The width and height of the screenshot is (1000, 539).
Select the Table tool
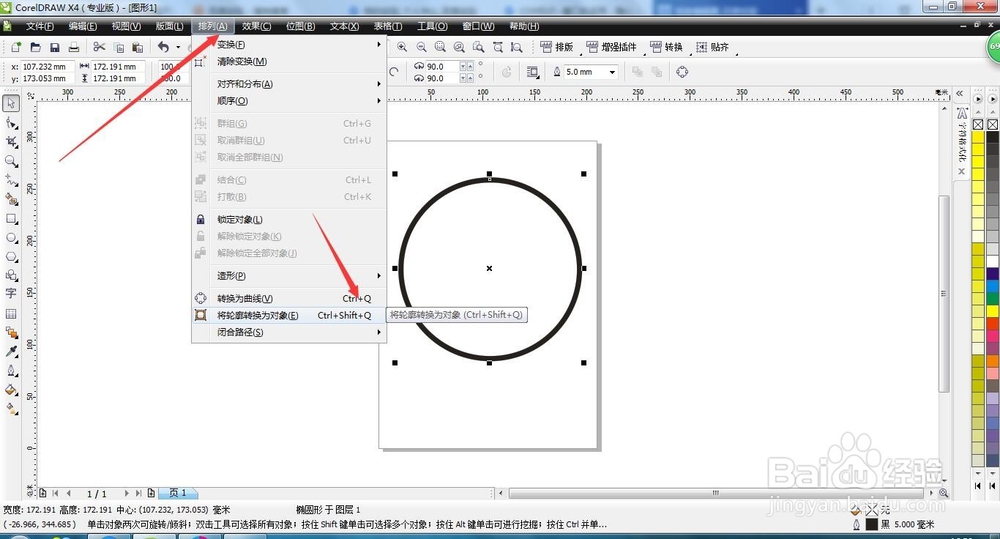pyautogui.click(x=11, y=313)
